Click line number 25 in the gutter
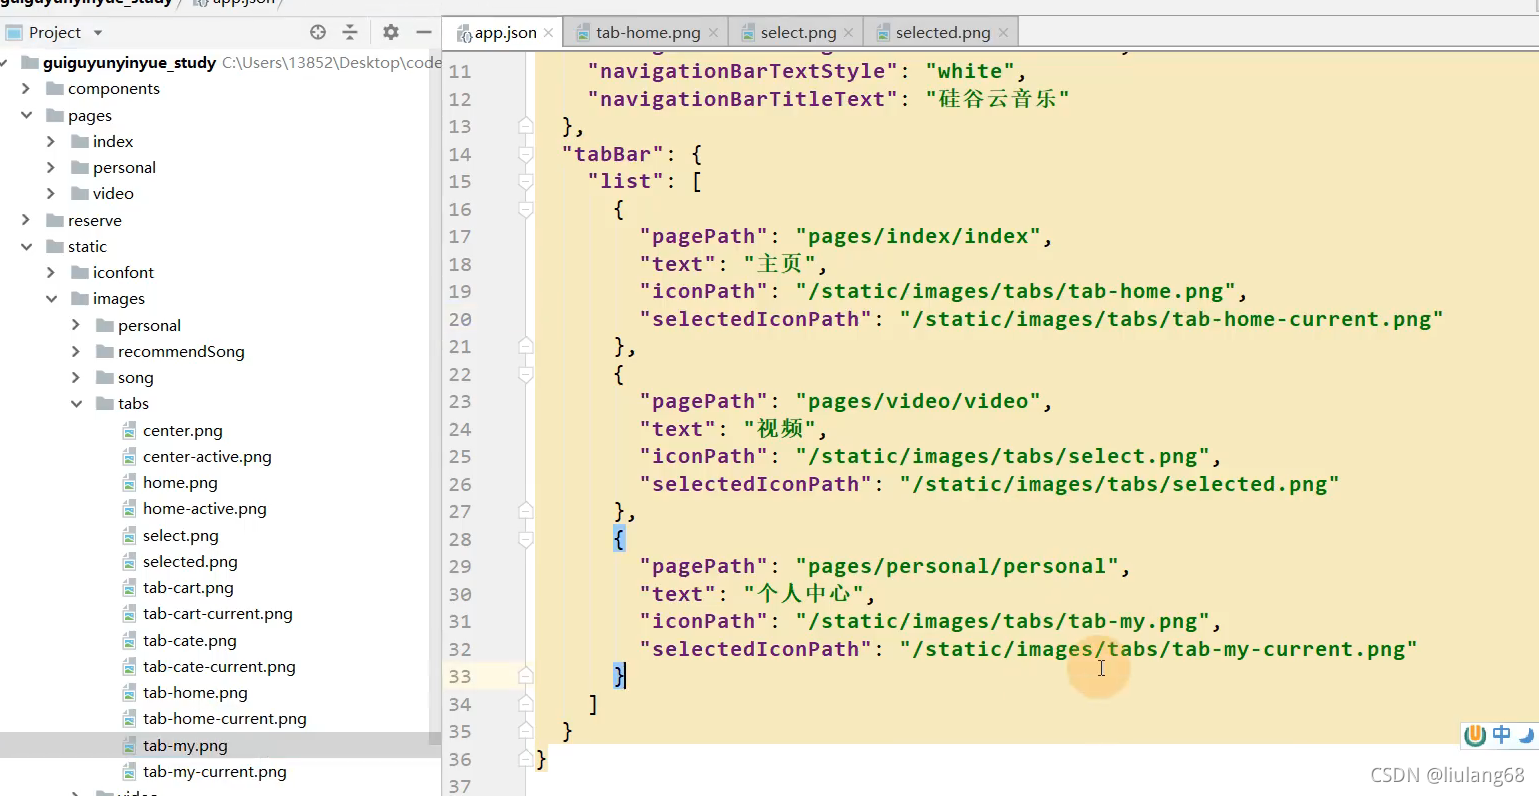This screenshot has height=796, width=1539. point(460,457)
